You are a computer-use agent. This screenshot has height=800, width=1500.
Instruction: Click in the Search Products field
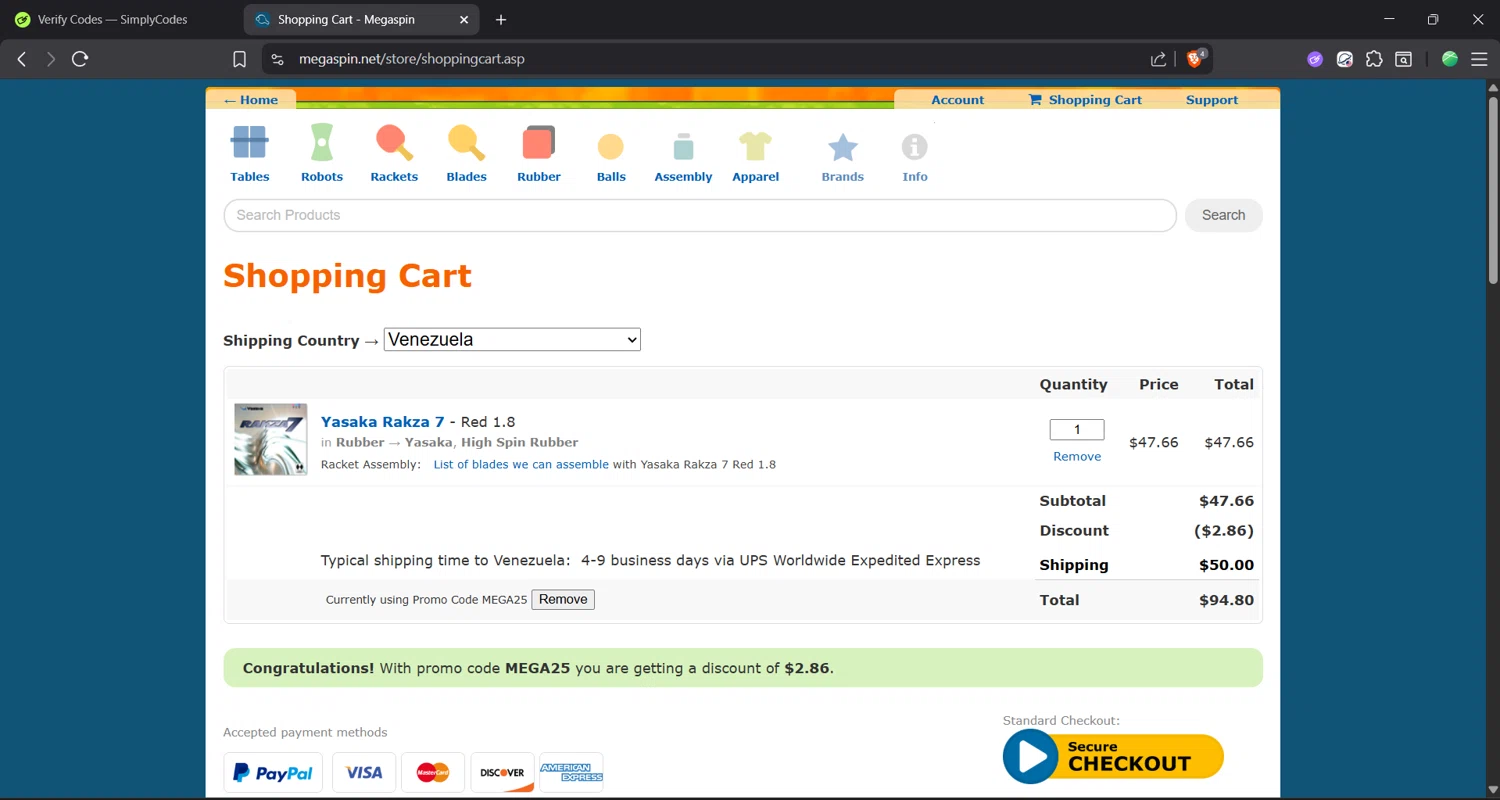[x=700, y=215]
